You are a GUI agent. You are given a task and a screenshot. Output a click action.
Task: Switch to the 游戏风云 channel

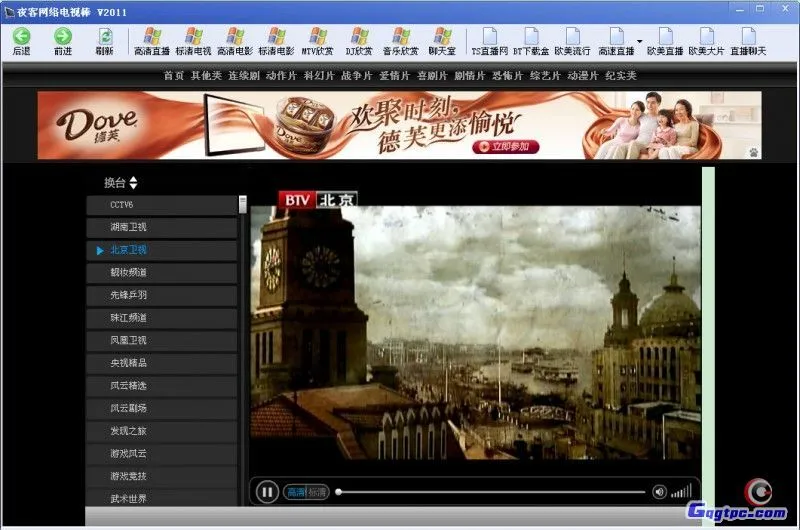pyautogui.click(x=162, y=453)
